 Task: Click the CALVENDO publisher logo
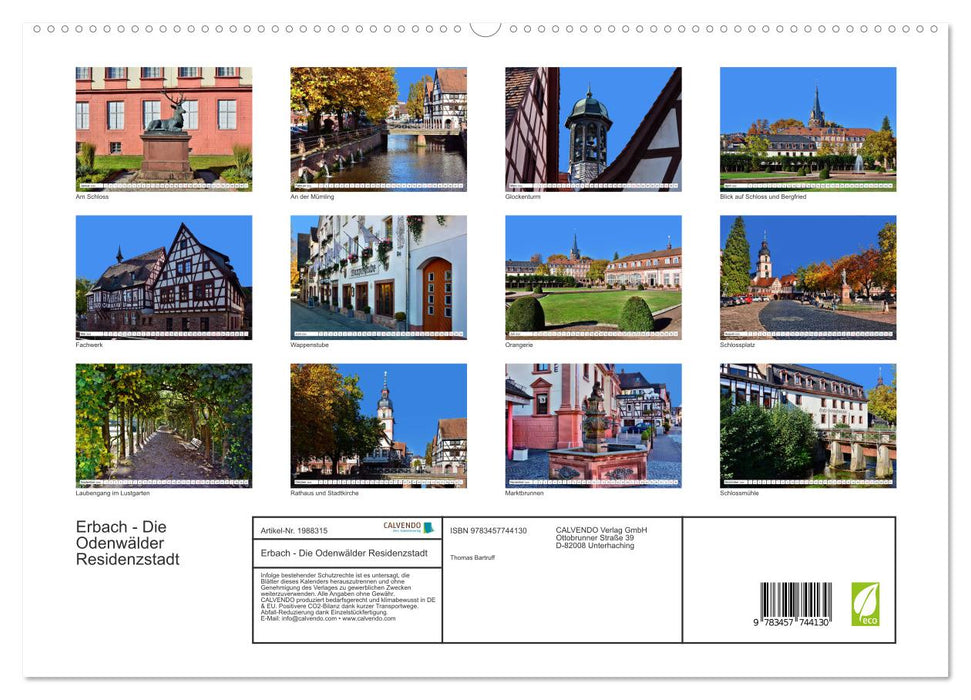[x=408, y=528]
